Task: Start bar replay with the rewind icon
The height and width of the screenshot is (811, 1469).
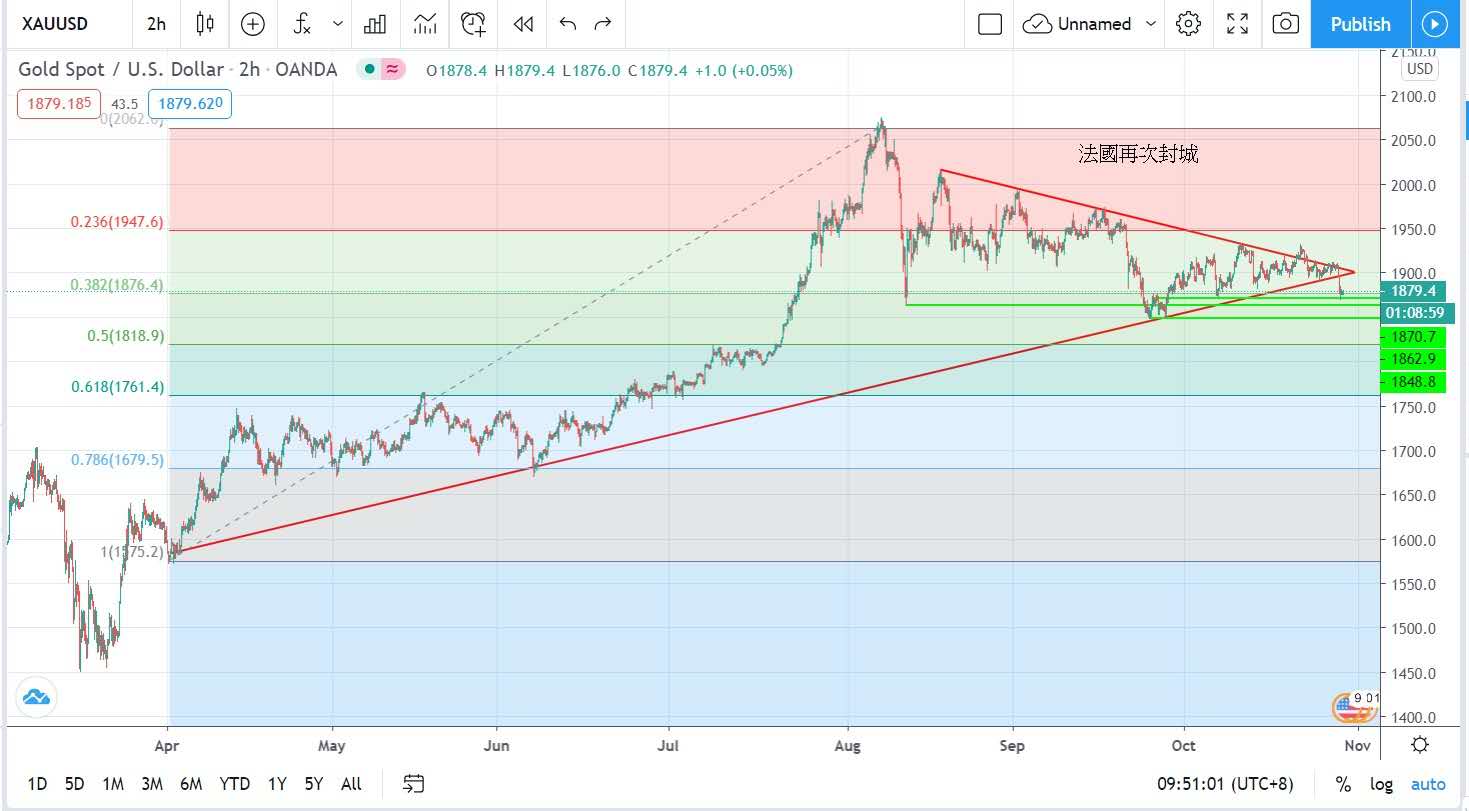Action: [x=522, y=24]
